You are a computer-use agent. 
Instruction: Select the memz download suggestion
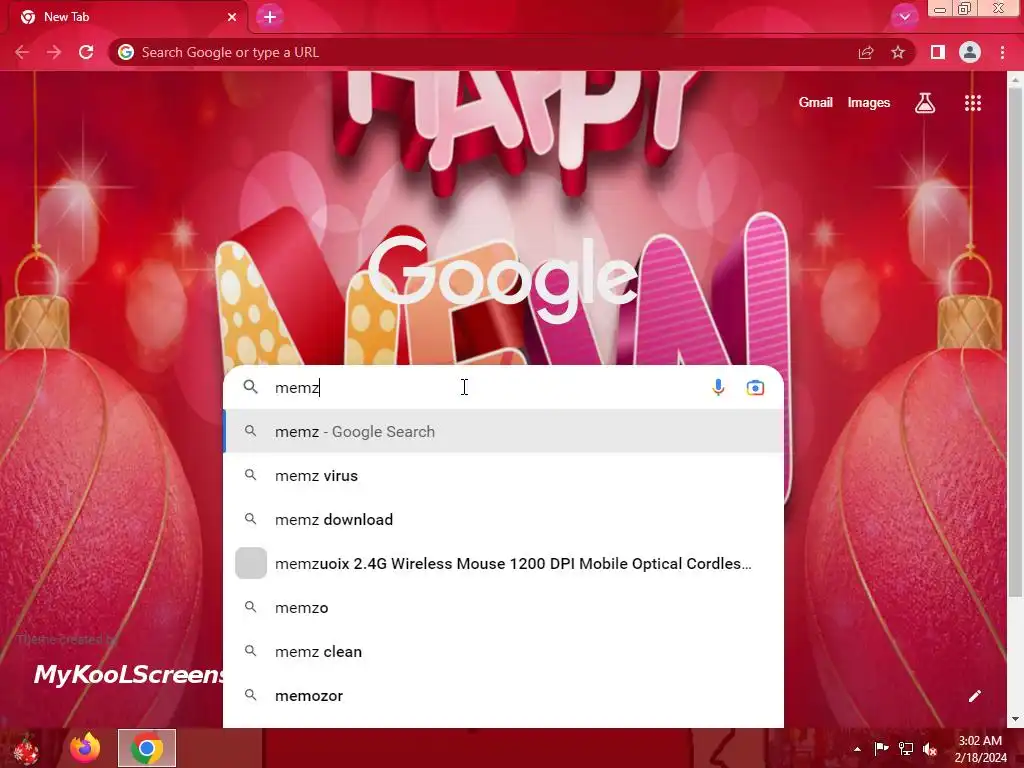coord(504,519)
